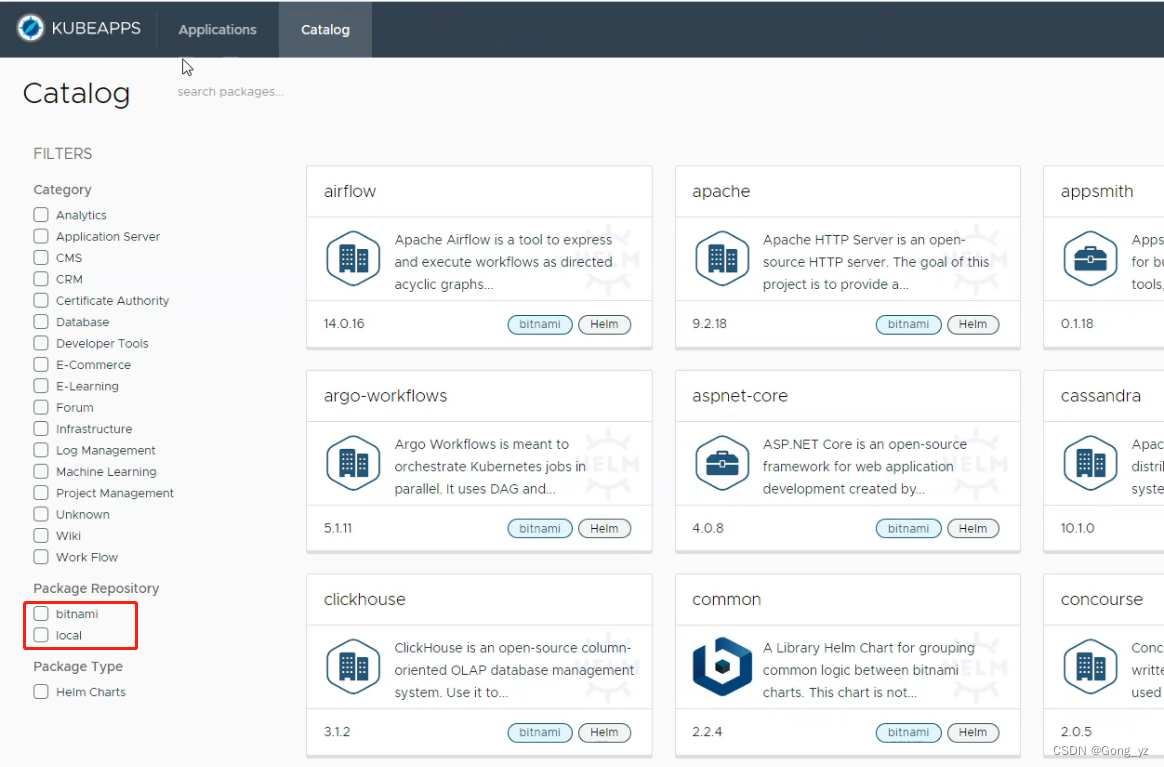Open the Catalog tab
The height and width of the screenshot is (767, 1164).
pos(325,30)
